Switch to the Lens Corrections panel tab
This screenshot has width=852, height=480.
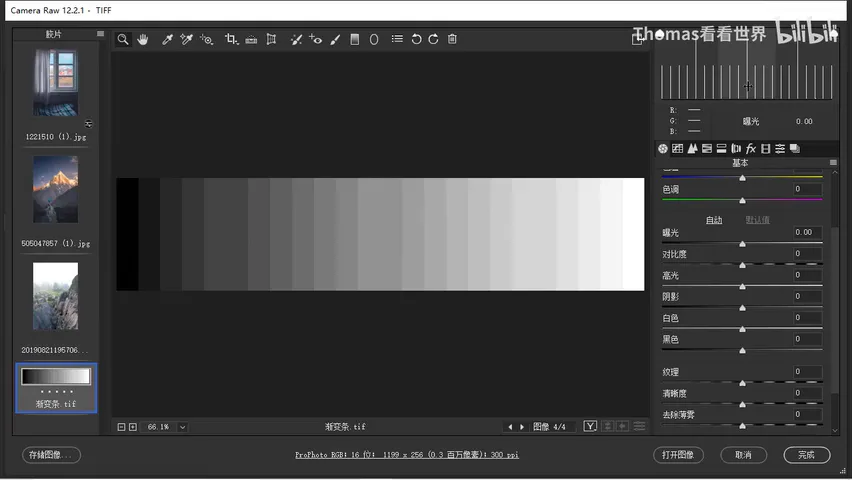(x=736, y=148)
